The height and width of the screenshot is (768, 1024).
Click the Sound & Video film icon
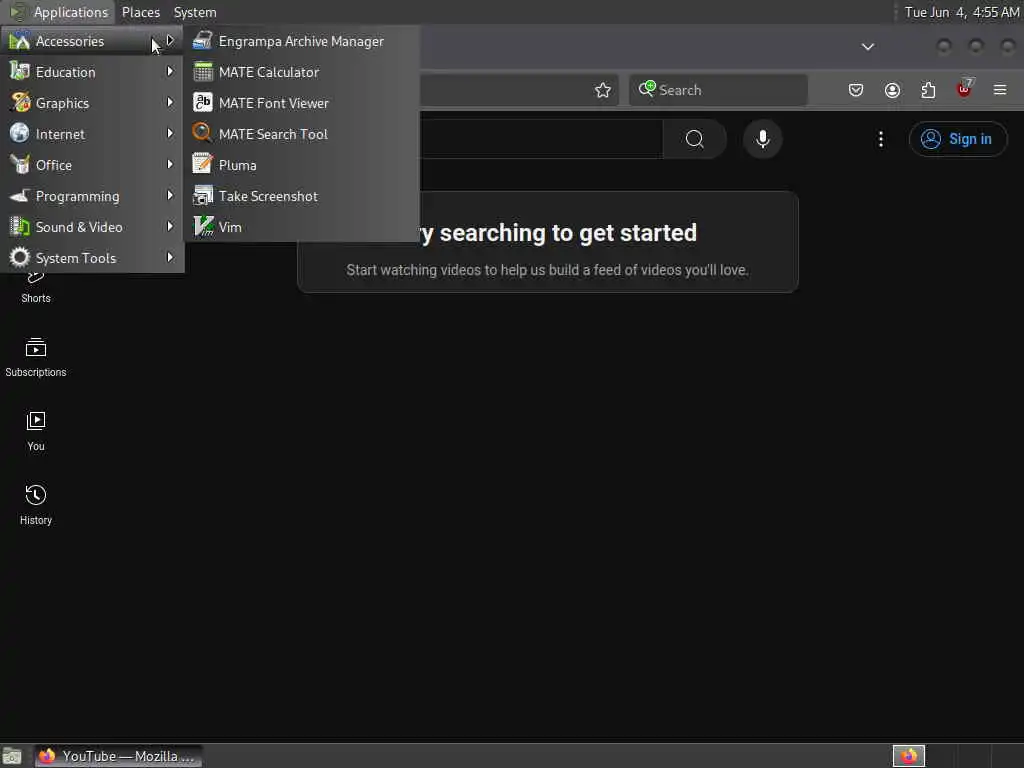tap(20, 227)
